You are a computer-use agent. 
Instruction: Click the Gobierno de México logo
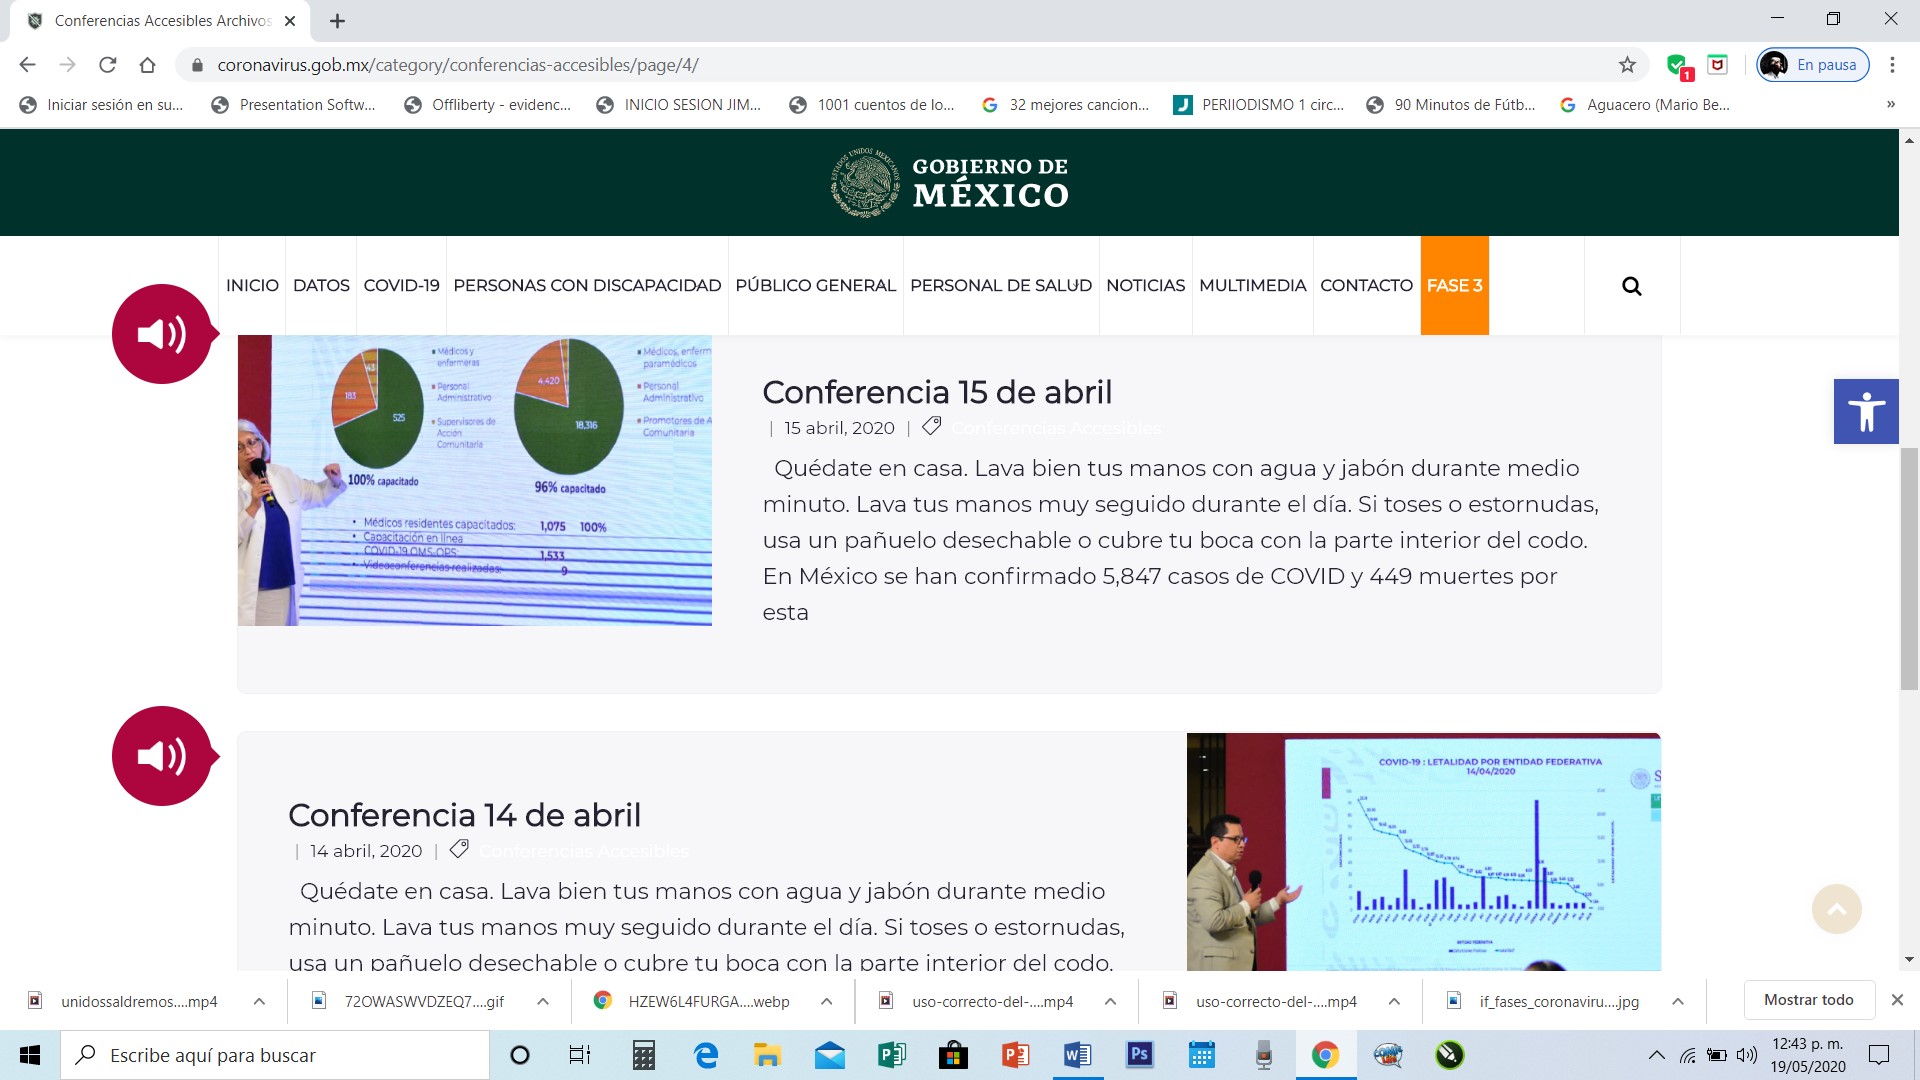pos(949,182)
